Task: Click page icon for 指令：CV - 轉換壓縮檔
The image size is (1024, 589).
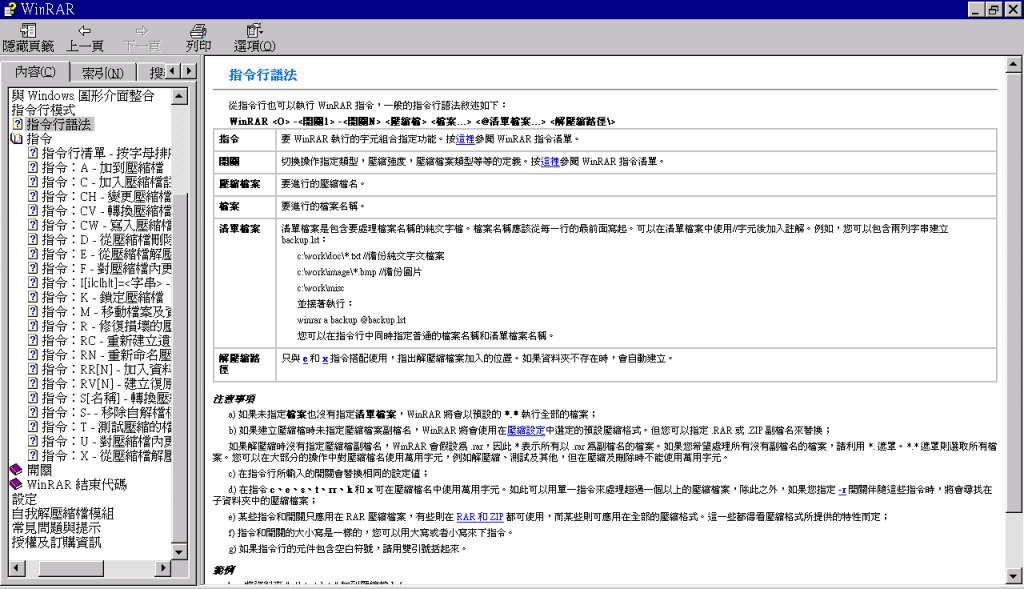Action: (x=33, y=210)
